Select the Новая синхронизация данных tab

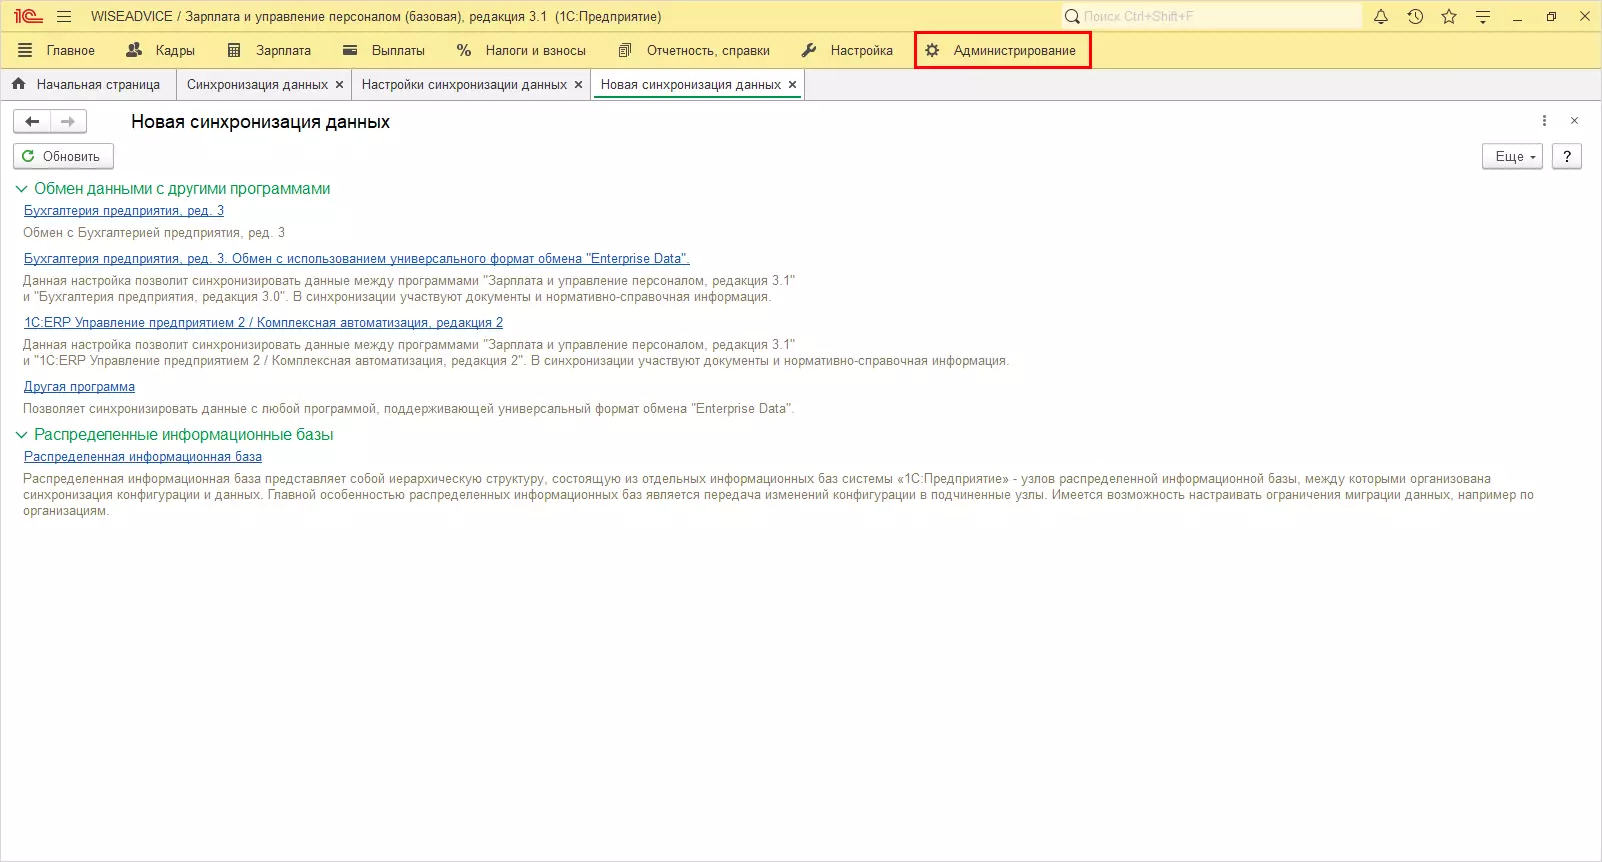pyautogui.click(x=691, y=85)
